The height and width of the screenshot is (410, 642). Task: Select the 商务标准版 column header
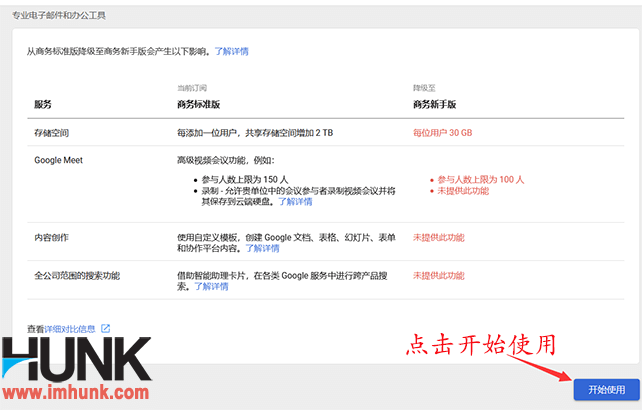point(199,104)
